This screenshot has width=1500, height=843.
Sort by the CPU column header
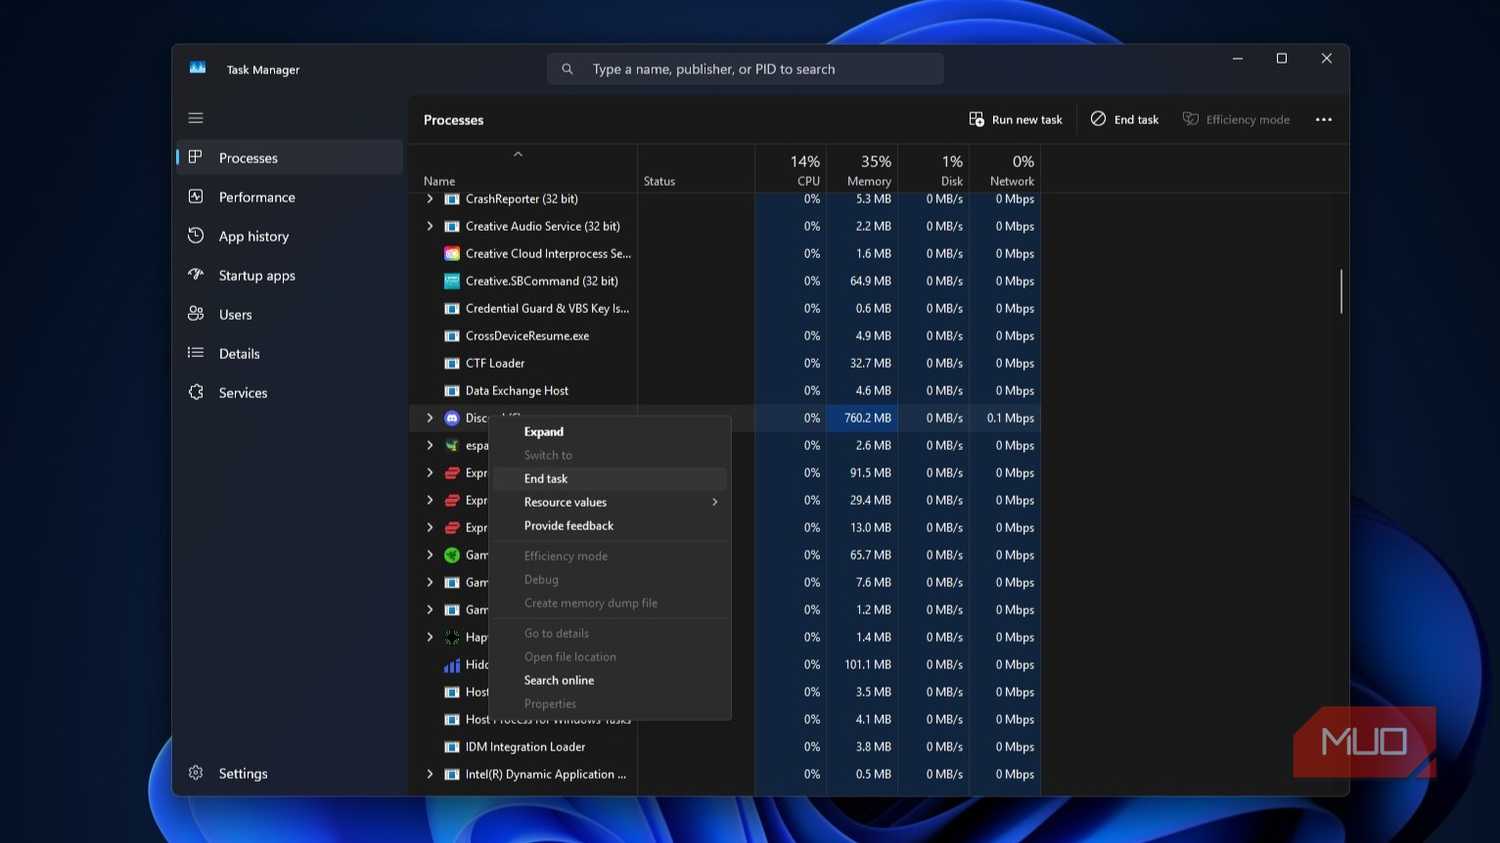tap(791, 169)
